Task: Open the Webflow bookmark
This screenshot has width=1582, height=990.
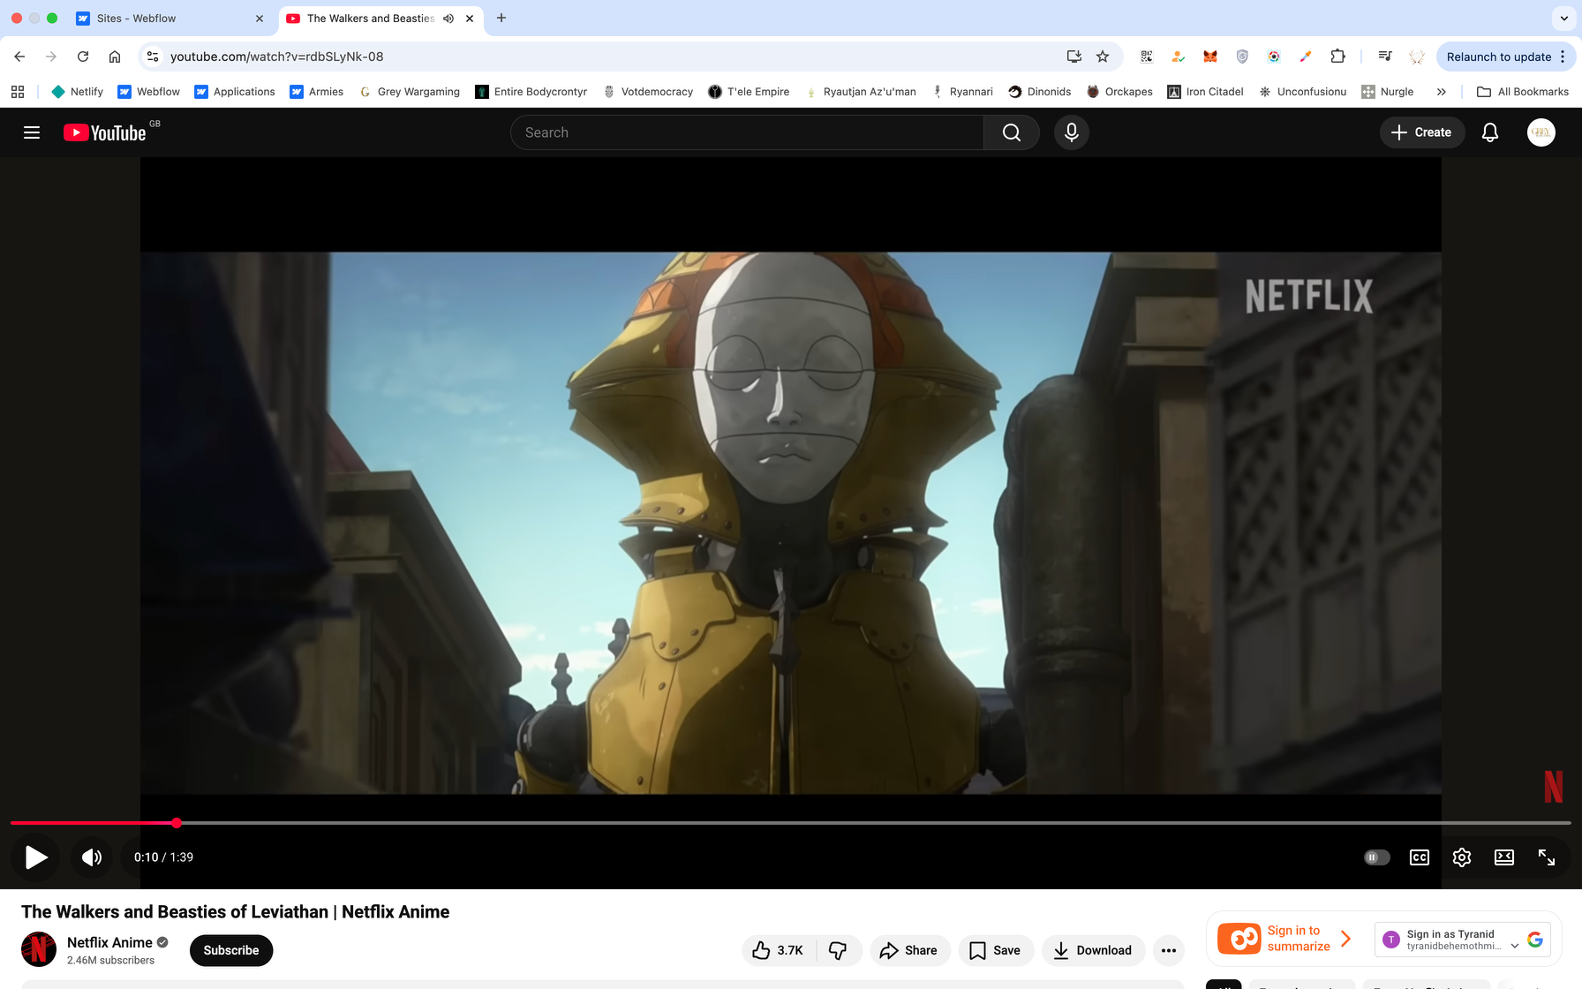Action: pos(148,92)
